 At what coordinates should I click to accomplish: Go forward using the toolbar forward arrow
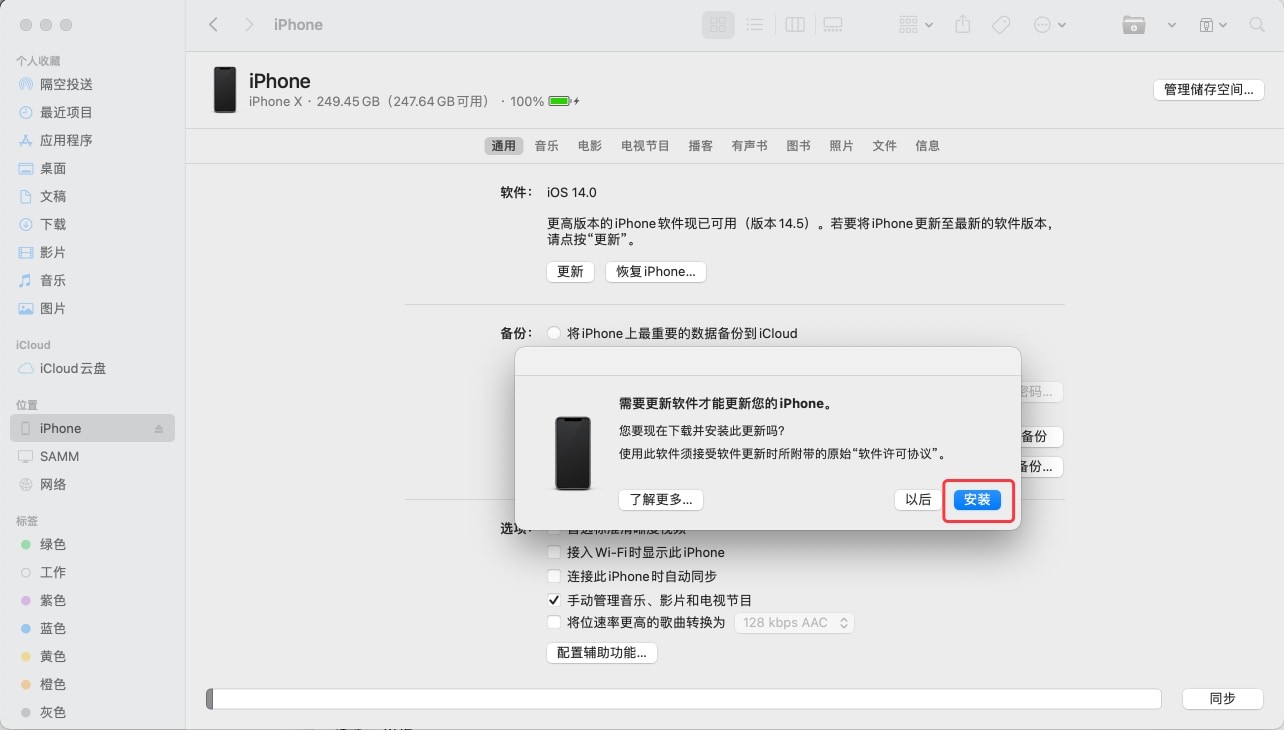coord(249,25)
